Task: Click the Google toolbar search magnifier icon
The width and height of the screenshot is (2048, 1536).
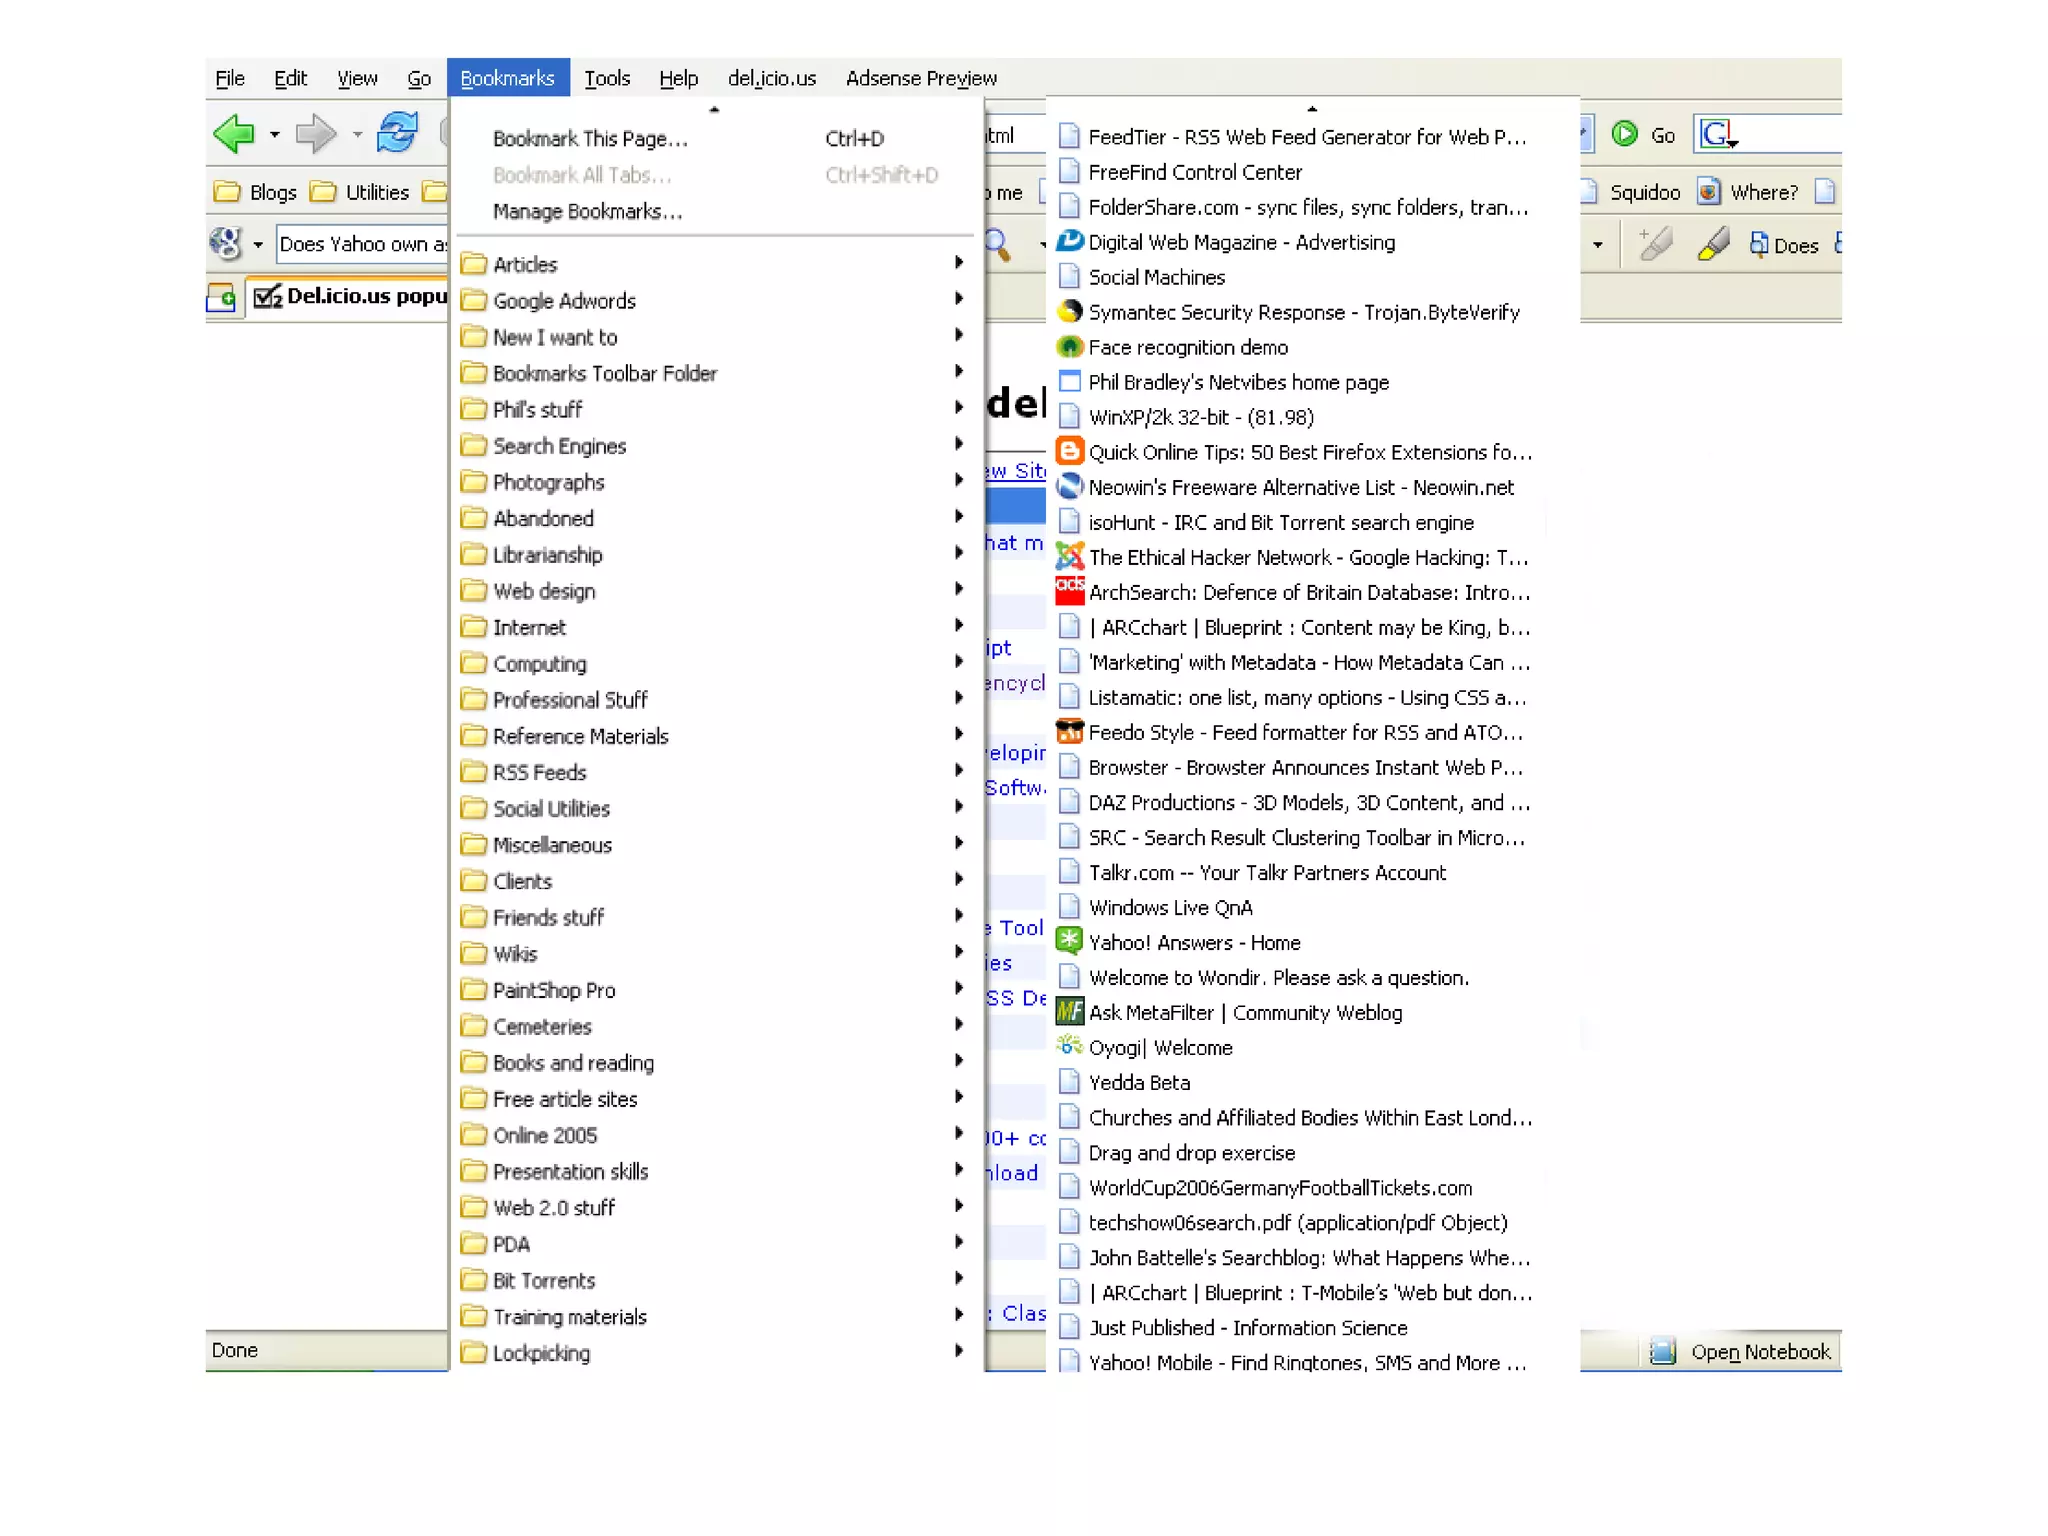Action: point(998,243)
